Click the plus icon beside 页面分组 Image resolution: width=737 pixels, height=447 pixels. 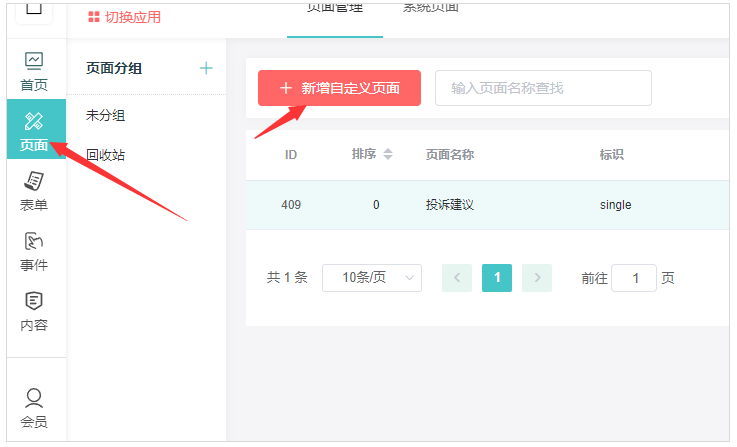pyautogui.click(x=206, y=68)
